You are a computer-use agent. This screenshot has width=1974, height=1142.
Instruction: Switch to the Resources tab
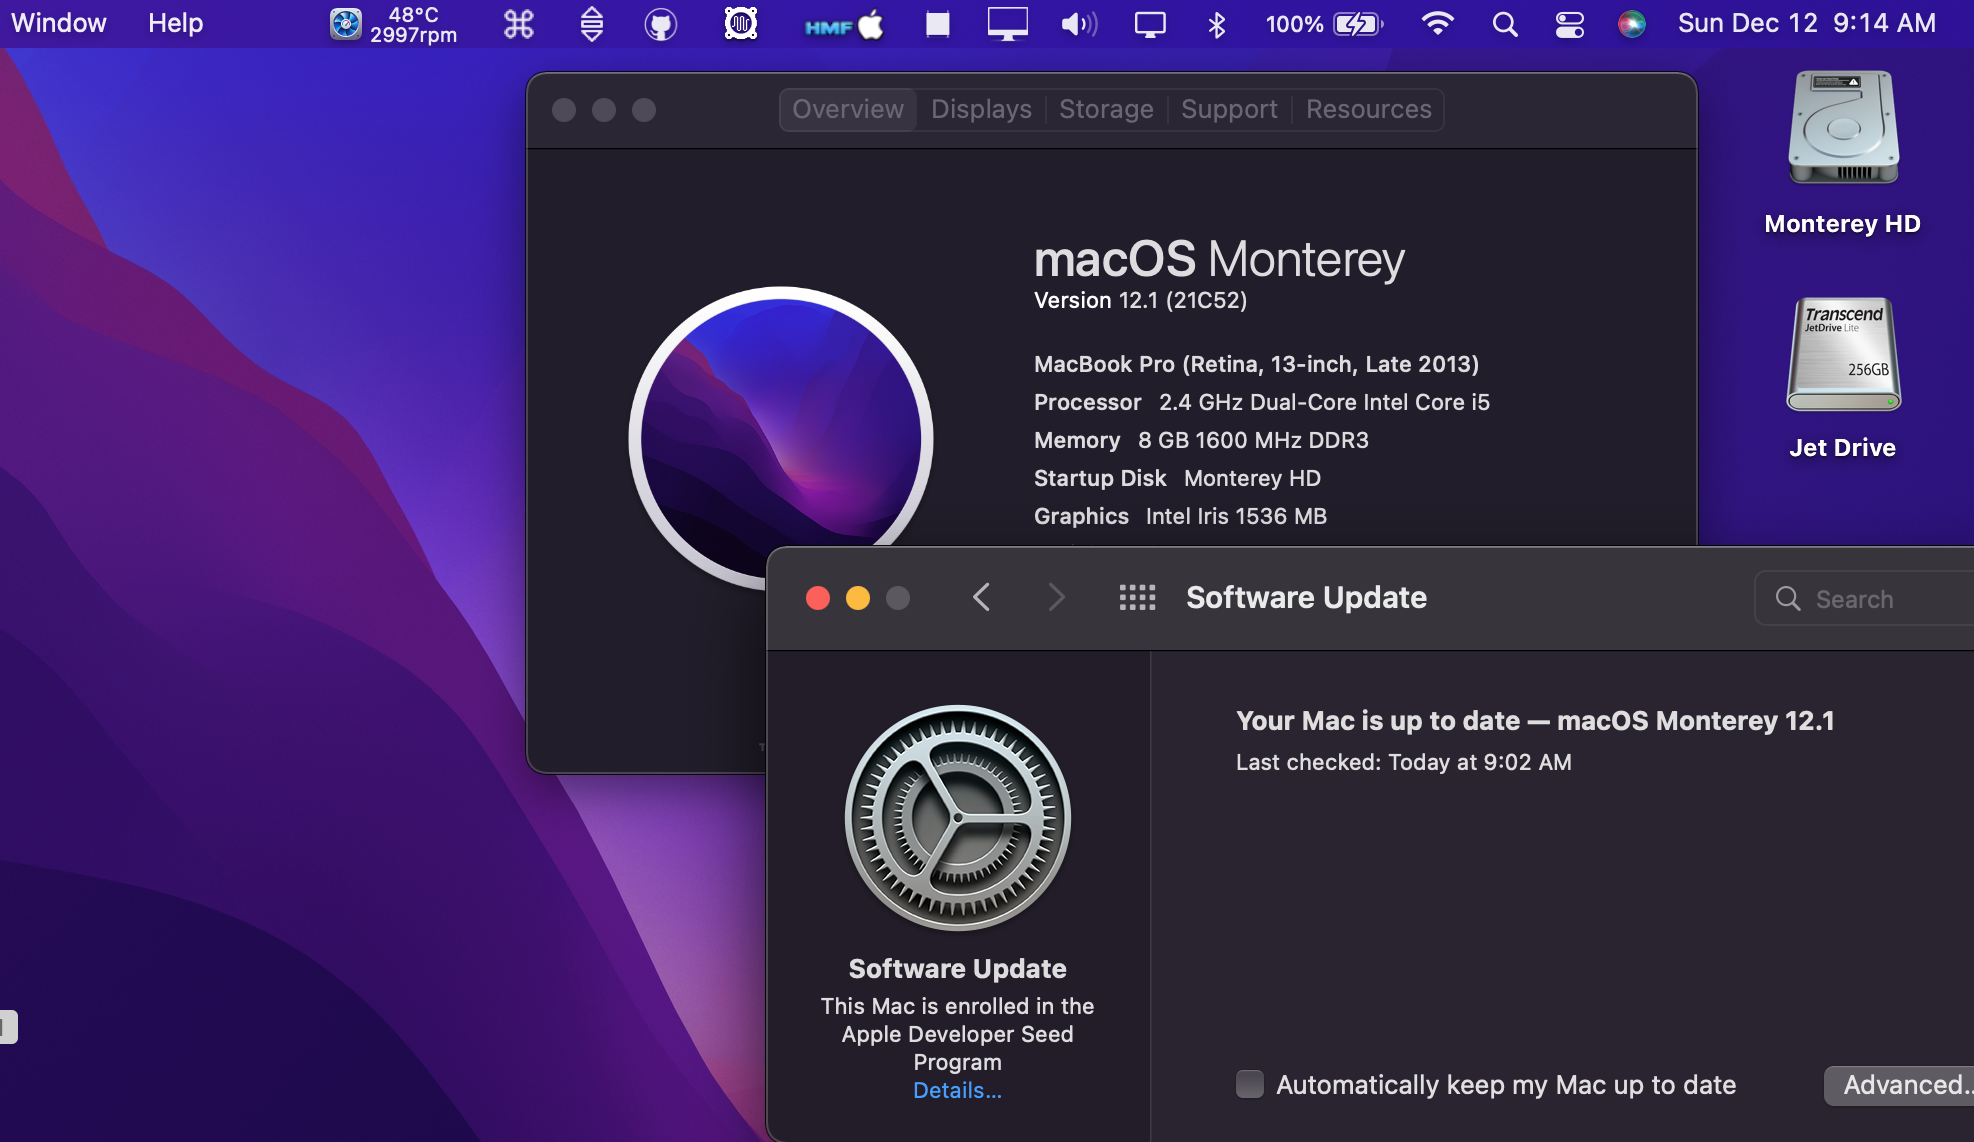click(1368, 109)
